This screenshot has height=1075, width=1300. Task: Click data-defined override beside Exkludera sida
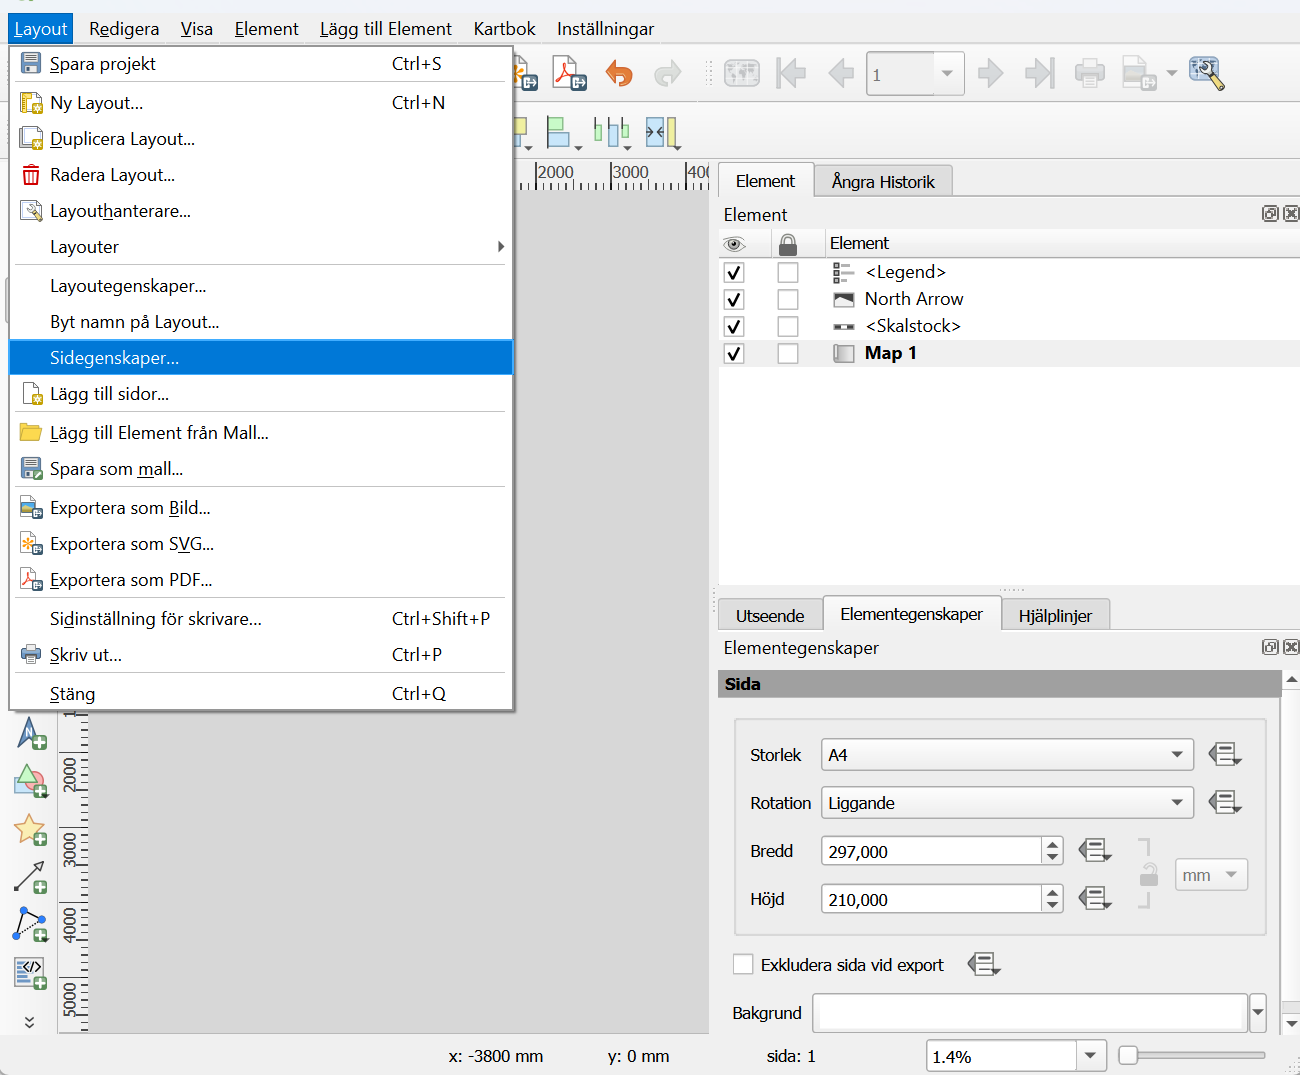point(984,964)
